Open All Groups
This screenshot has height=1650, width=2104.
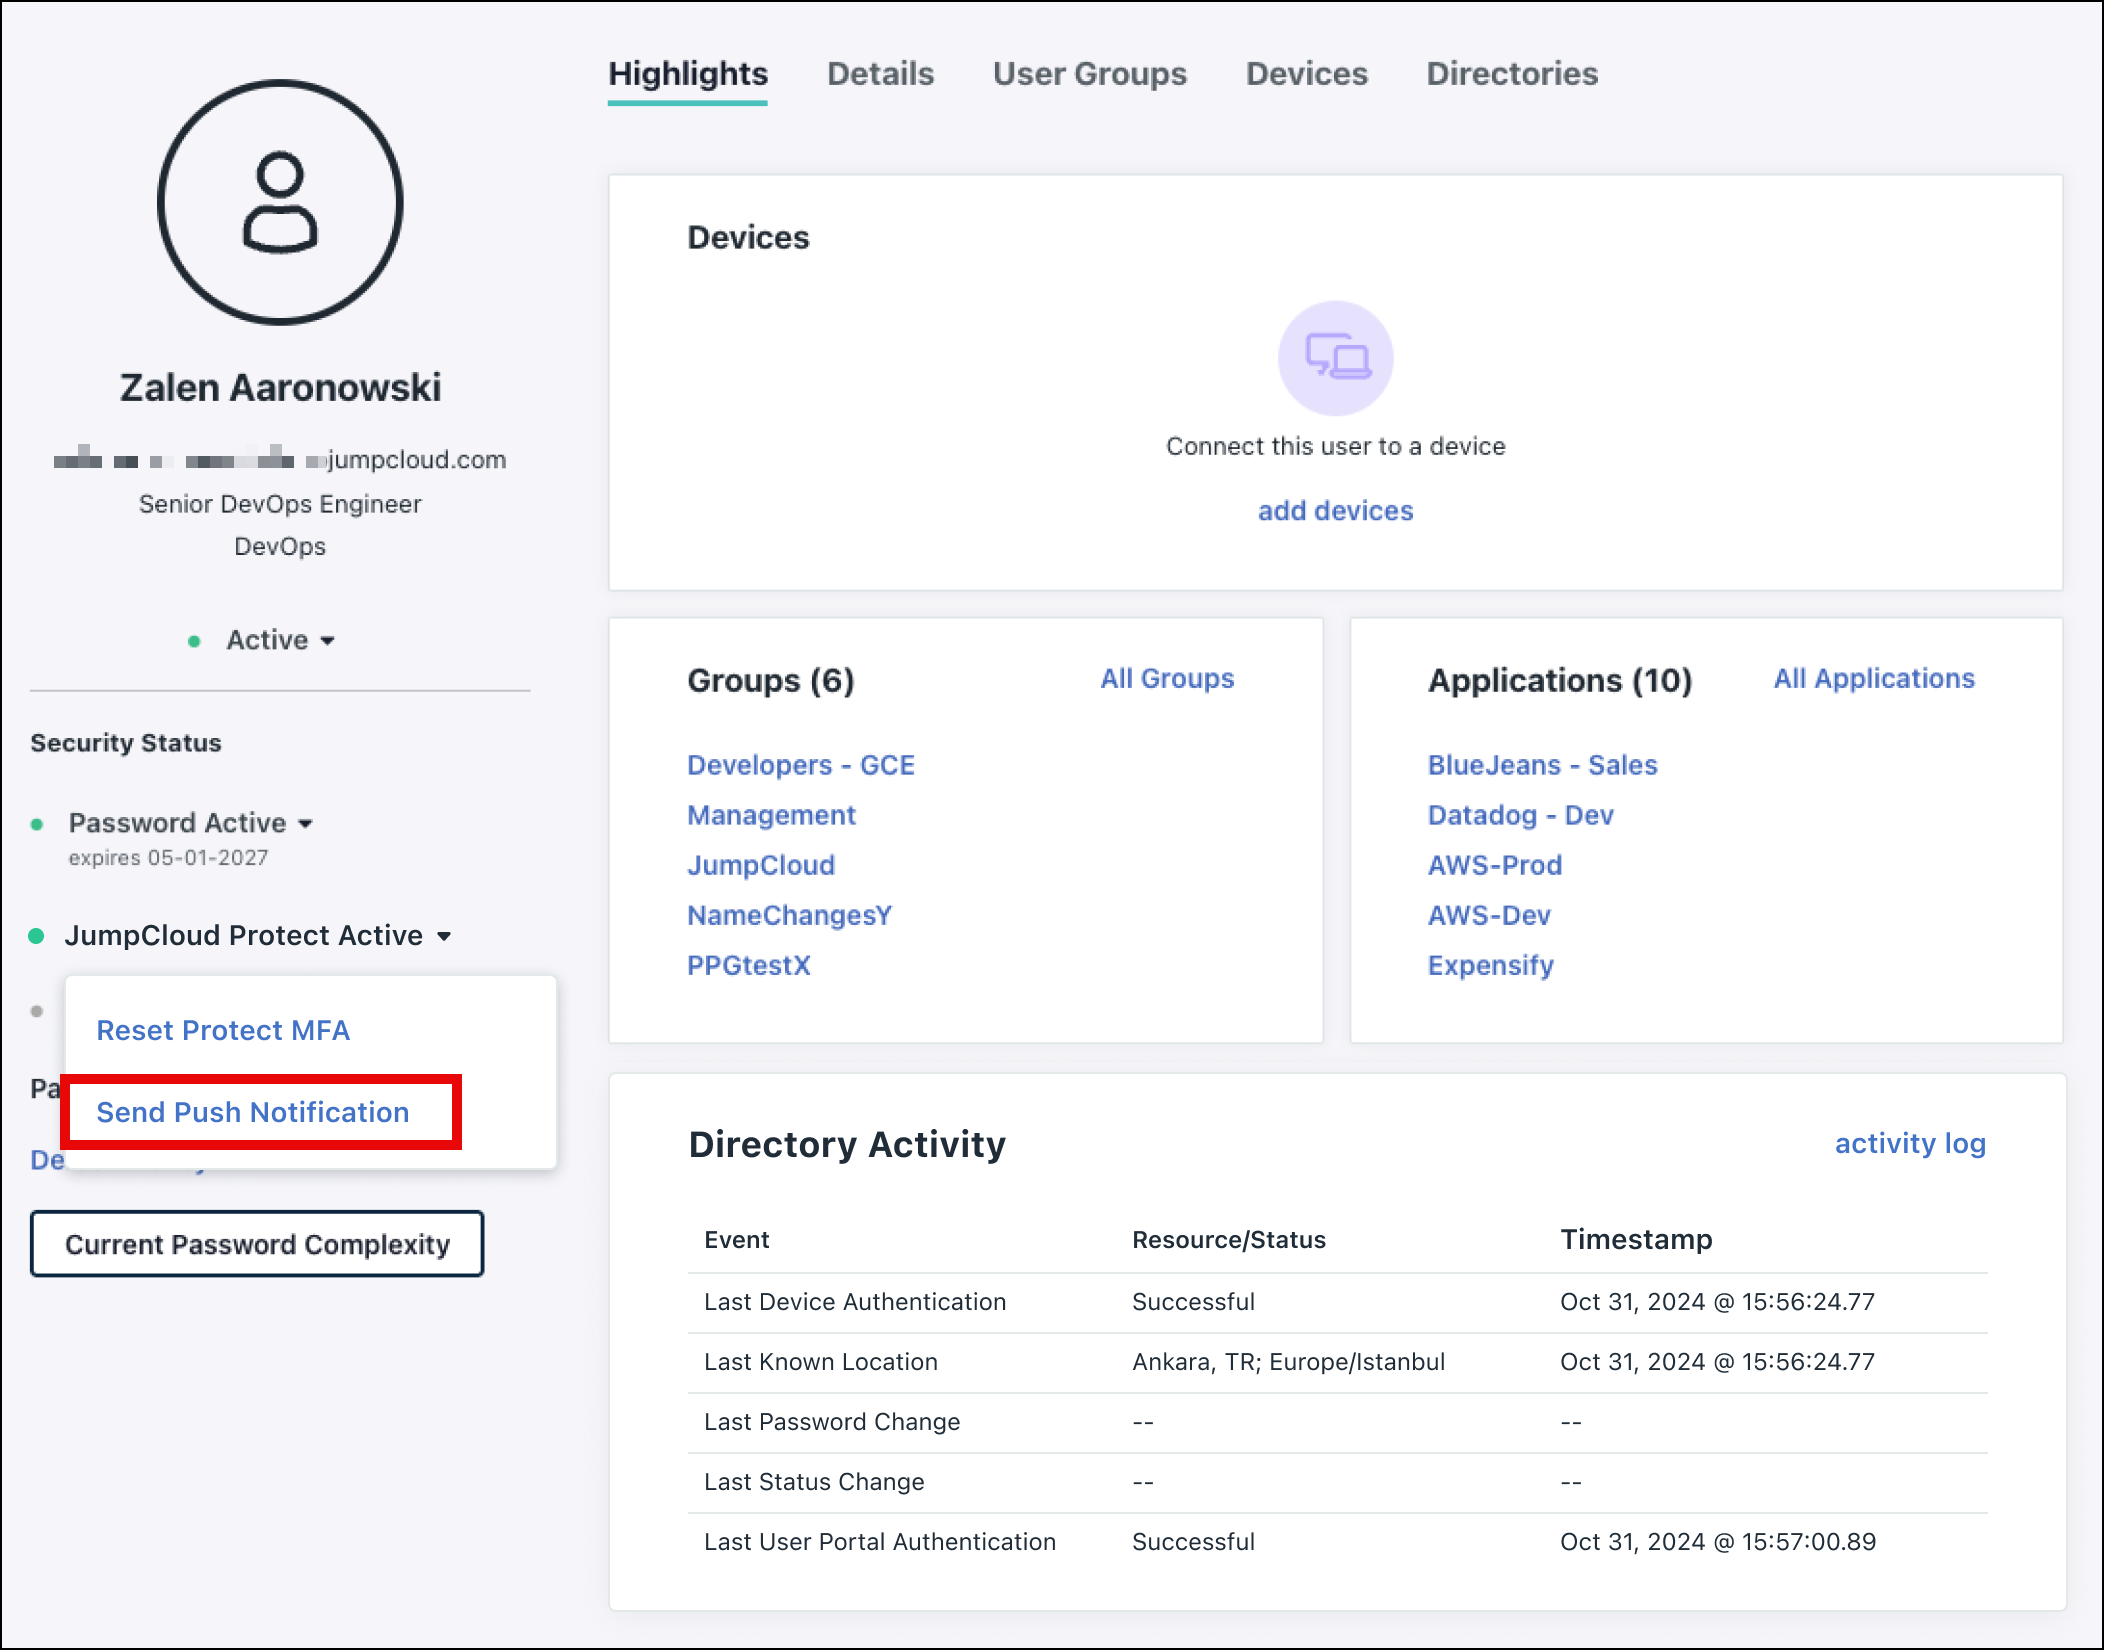[1166, 678]
